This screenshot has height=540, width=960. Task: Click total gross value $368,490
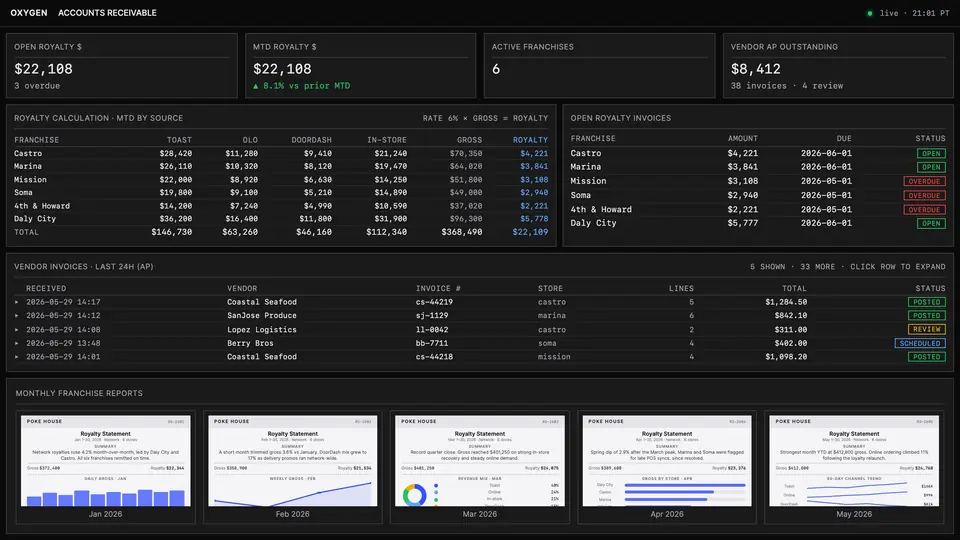[462, 232]
